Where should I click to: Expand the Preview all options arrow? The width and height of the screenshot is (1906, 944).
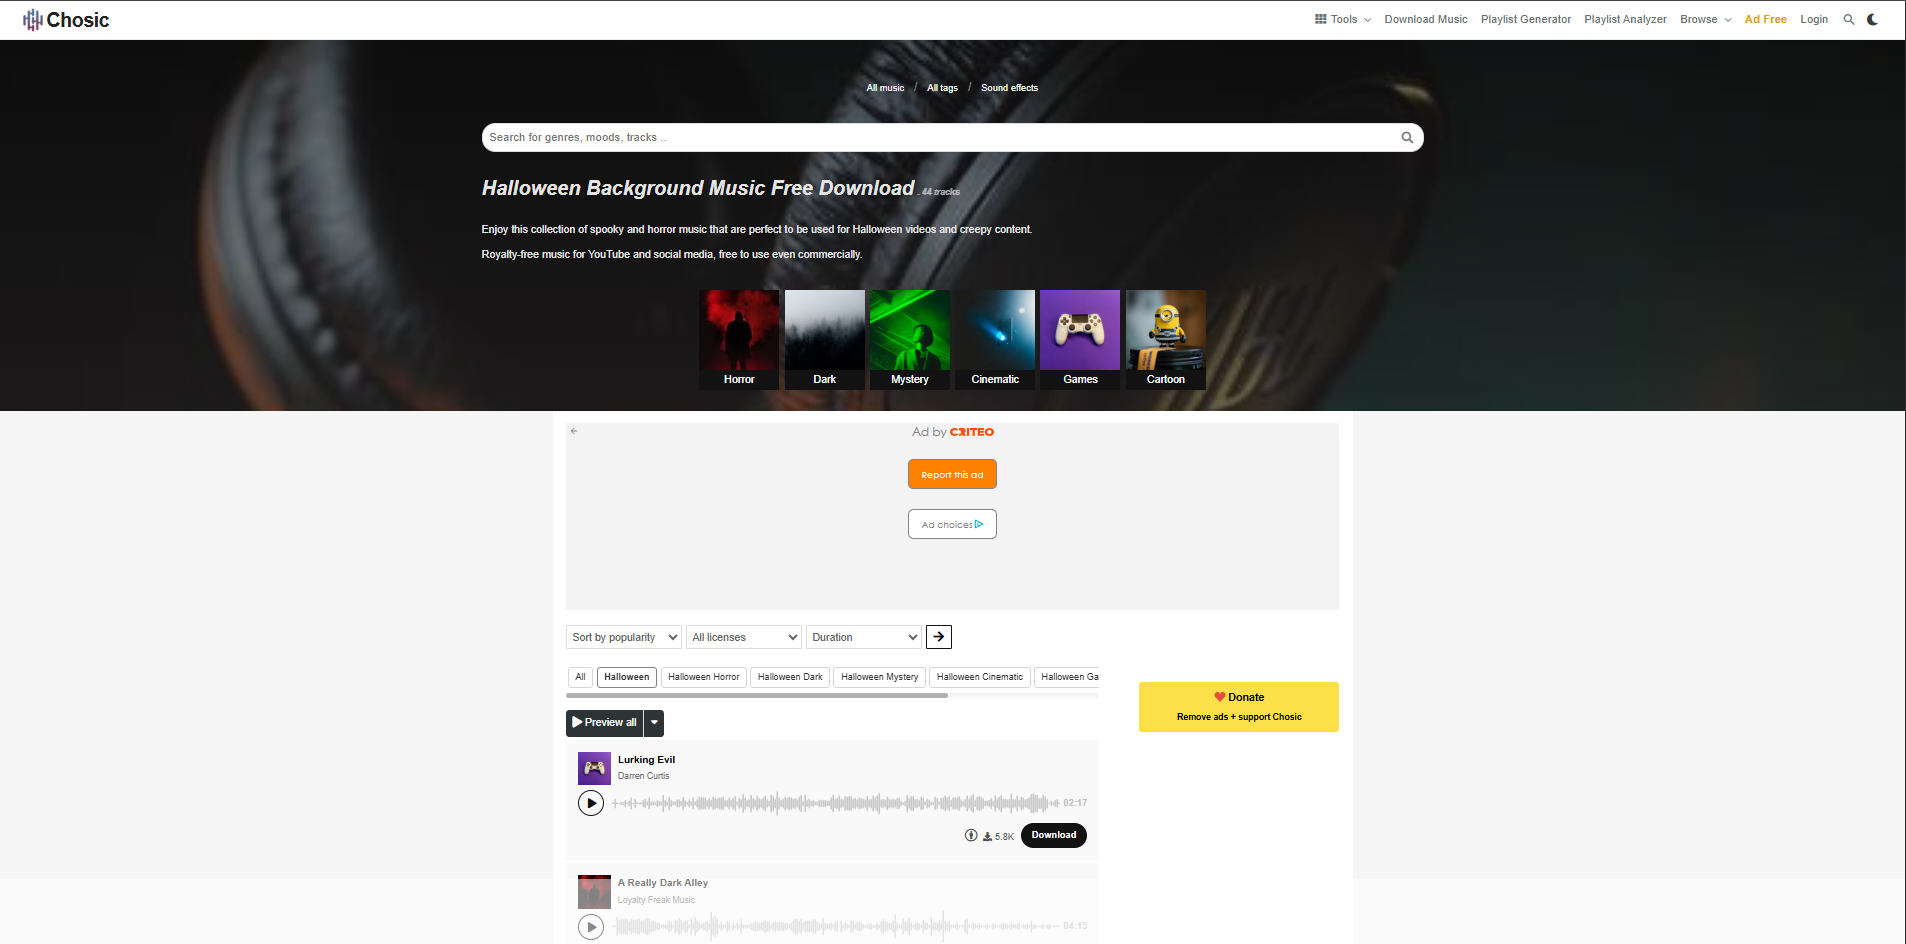click(654, 722)
